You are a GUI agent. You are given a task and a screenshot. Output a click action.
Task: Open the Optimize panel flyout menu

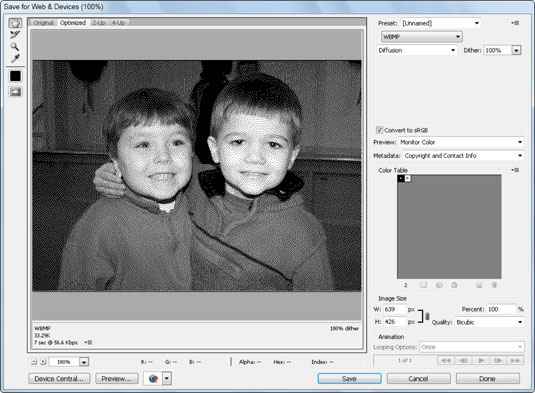[x=516, y=23]
